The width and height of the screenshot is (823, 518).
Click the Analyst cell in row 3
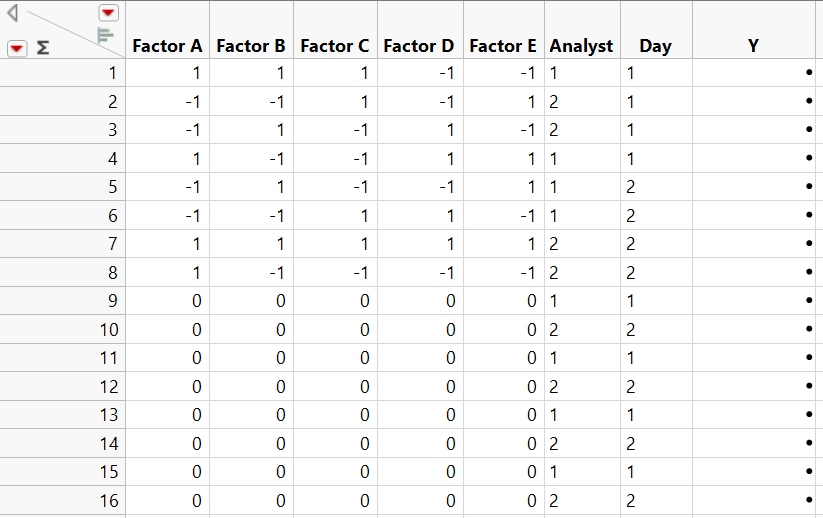click(582, 130)
